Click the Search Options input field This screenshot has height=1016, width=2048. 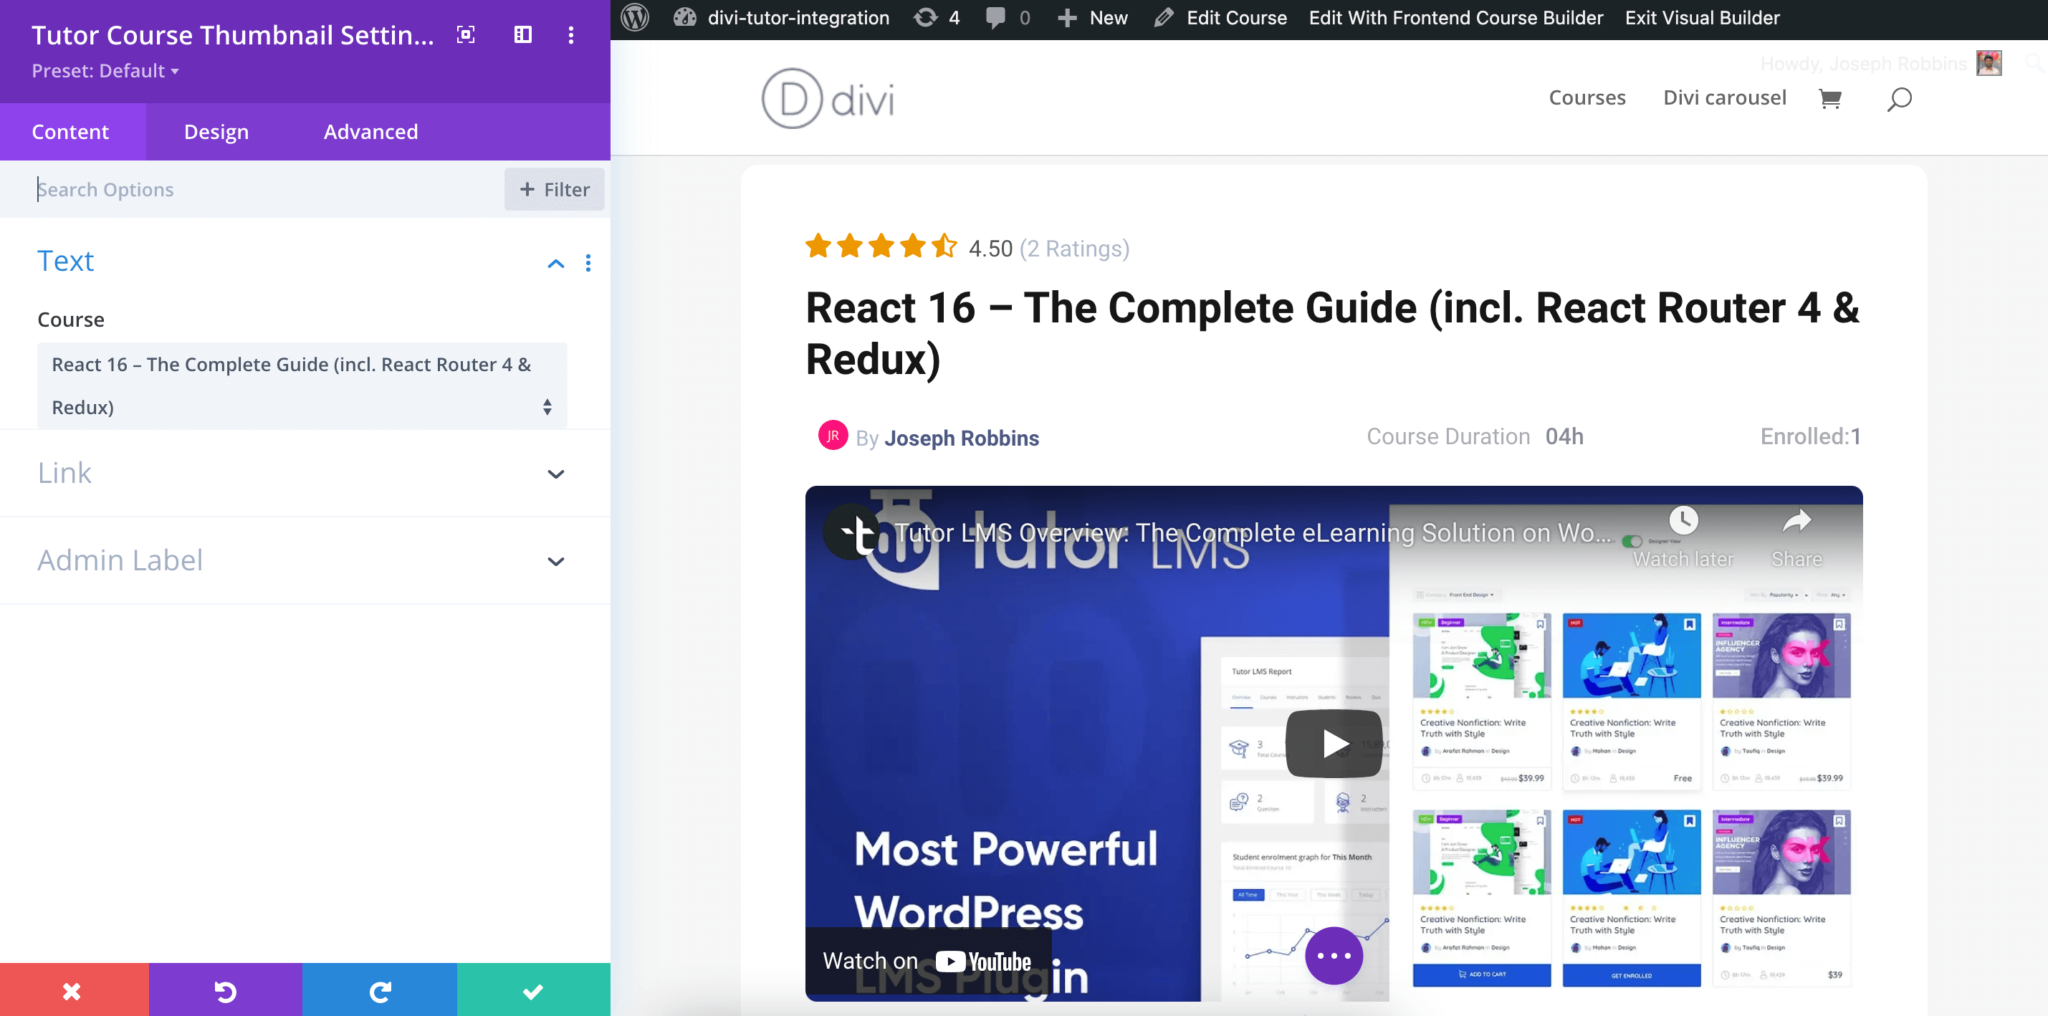(x=260, y=190)
